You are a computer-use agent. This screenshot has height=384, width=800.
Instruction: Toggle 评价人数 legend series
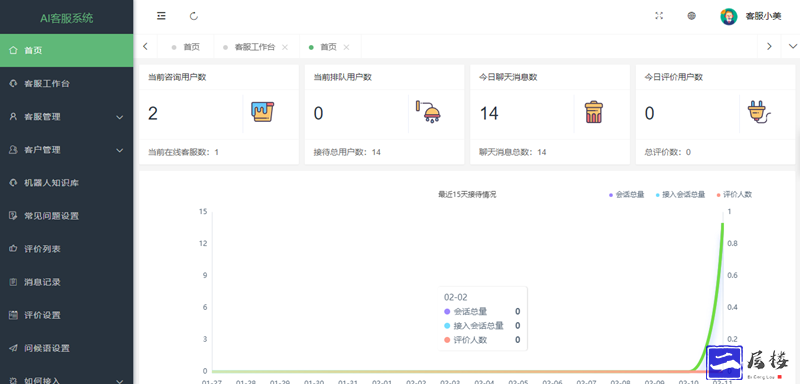click(x=734, y=194)
